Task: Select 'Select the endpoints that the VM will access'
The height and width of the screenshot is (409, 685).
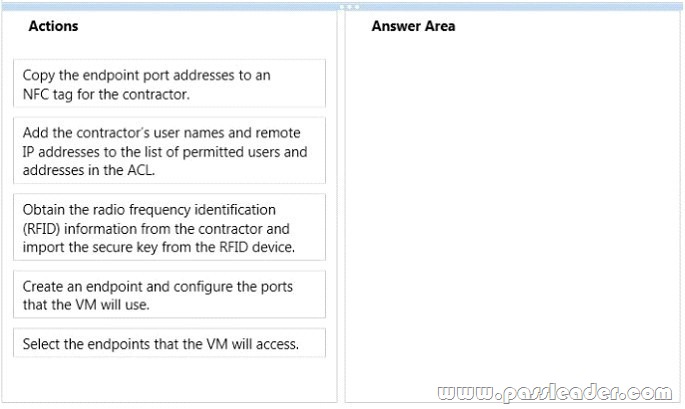Action: (169, 343)
